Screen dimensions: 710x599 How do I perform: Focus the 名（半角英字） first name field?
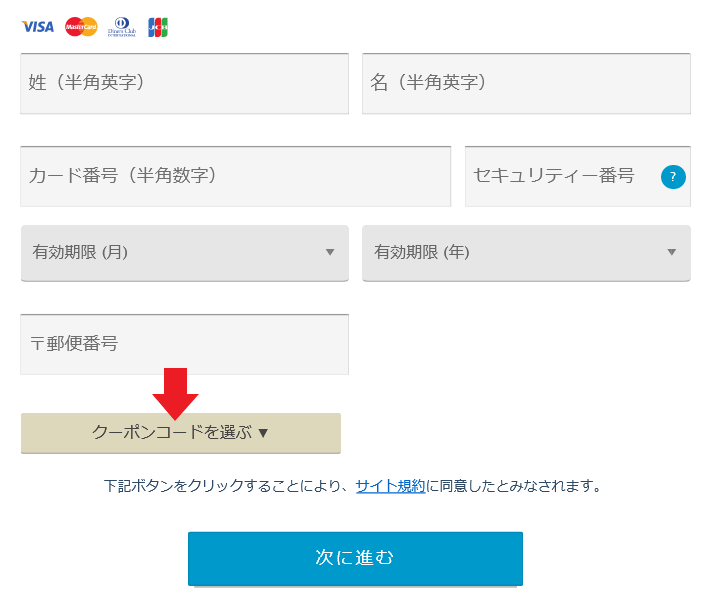[x=526, y=83]
